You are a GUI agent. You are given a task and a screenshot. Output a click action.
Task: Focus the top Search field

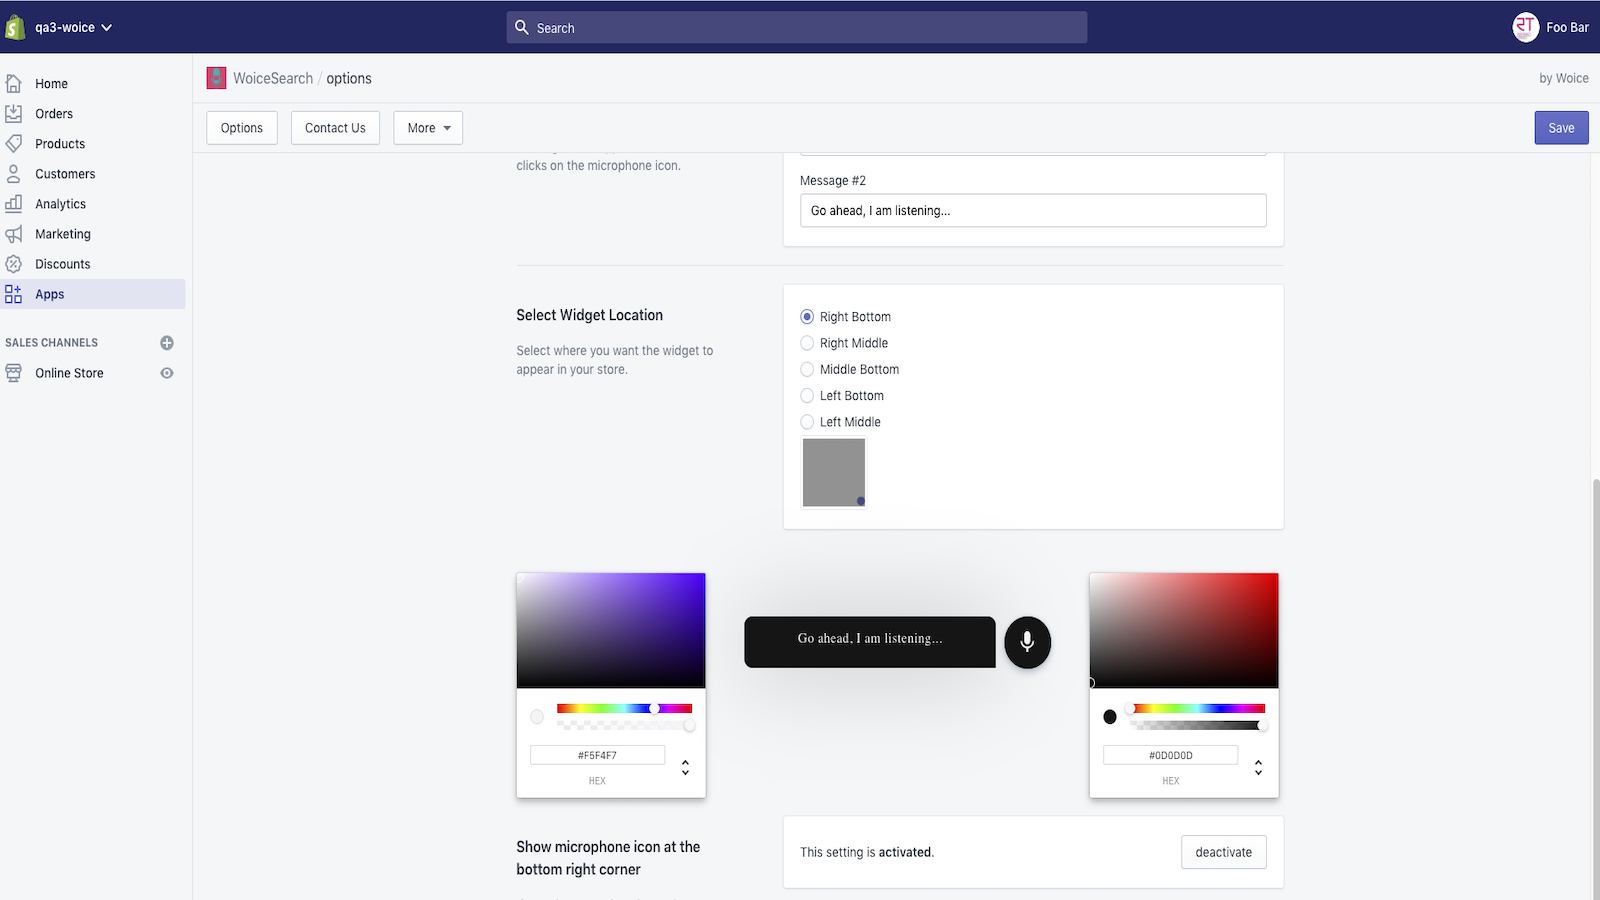797,28
